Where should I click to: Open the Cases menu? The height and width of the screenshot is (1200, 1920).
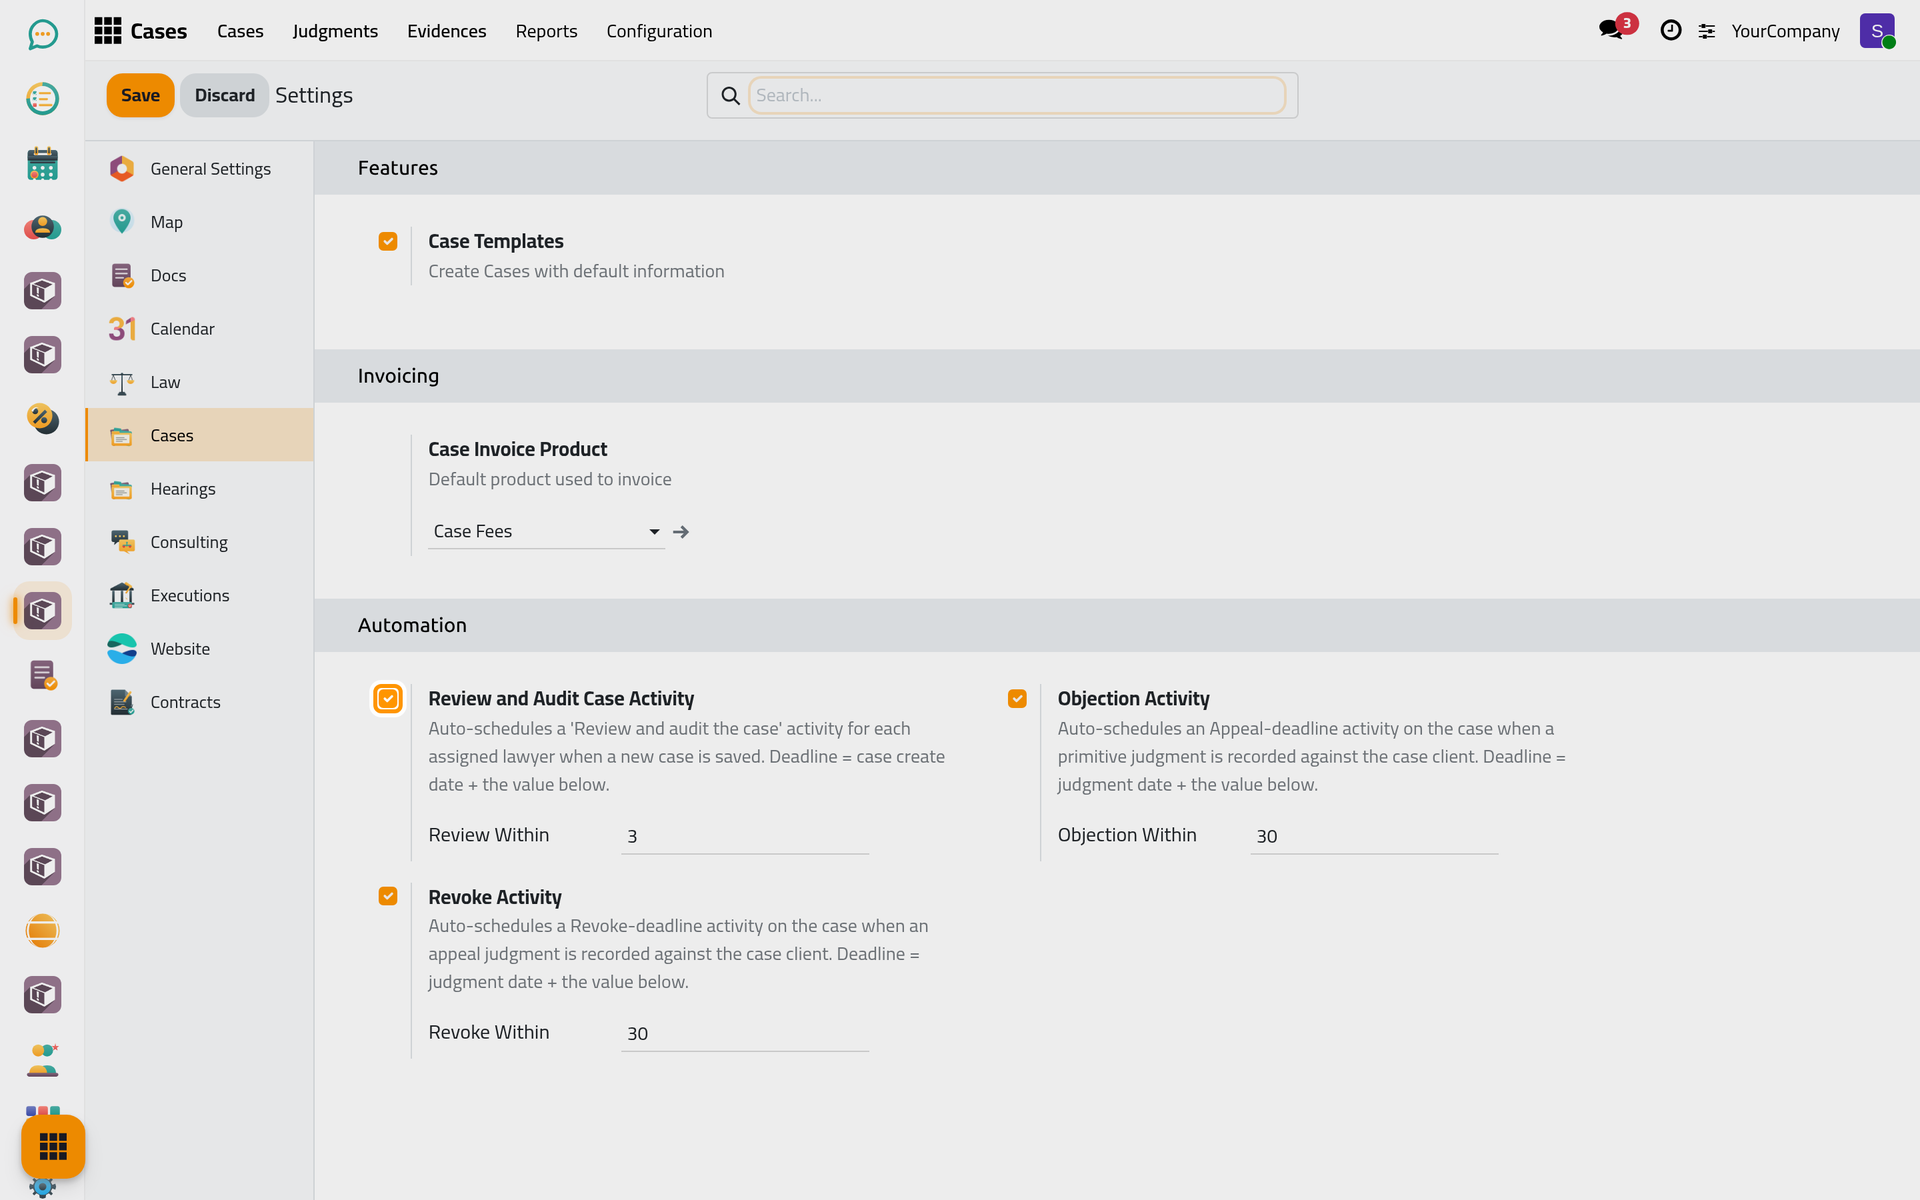(x=240, y=31)
